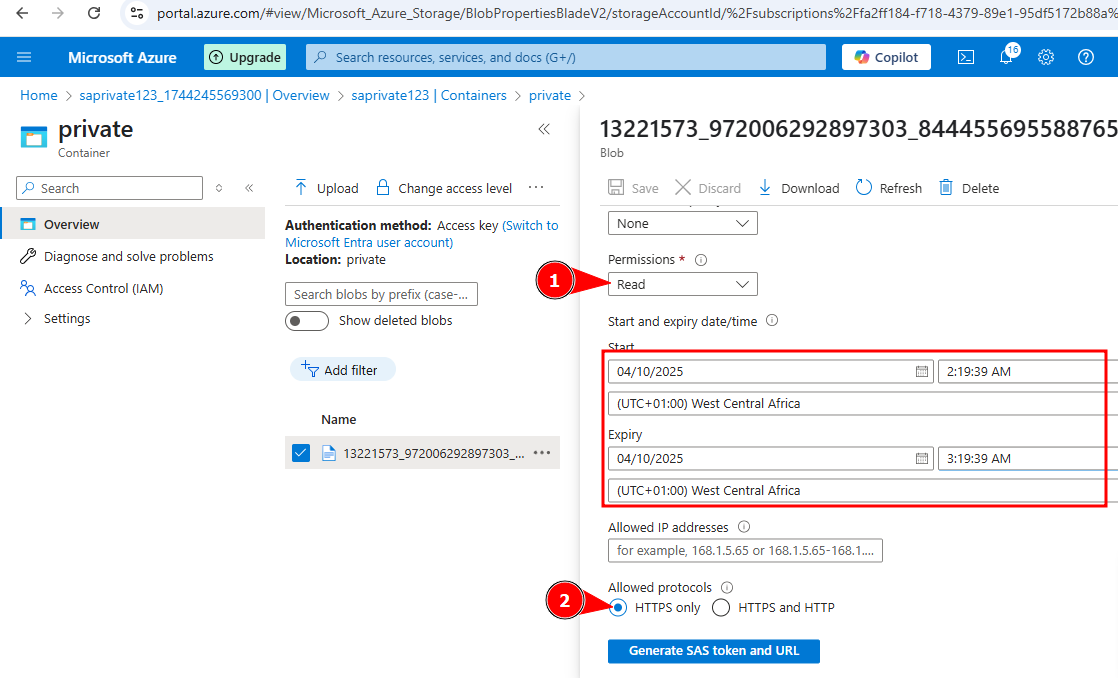Screen dimensions: 1118x678
Task: Toggle Show deleted blobs switch
Action: click(307, 321)
